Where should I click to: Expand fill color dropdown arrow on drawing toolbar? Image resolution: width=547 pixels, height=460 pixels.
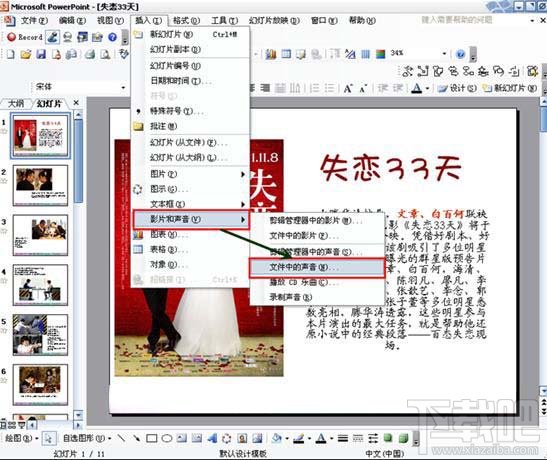[287, 438]
